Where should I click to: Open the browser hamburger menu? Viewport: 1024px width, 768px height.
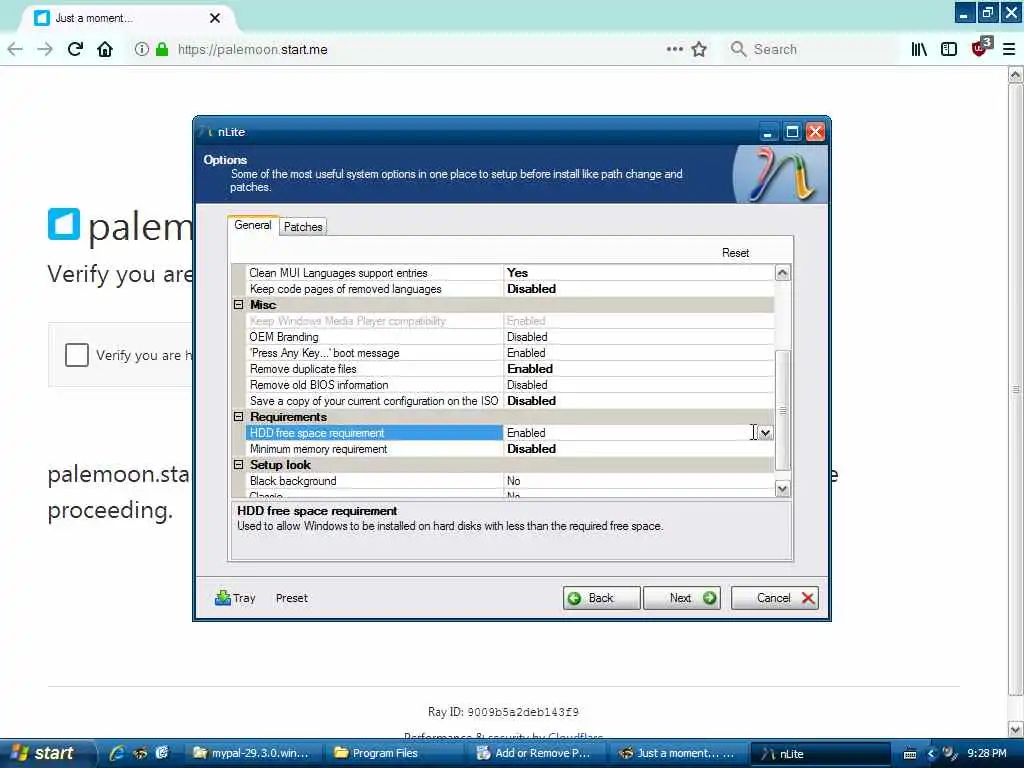pyautogui.click(x=1009, y=50)
